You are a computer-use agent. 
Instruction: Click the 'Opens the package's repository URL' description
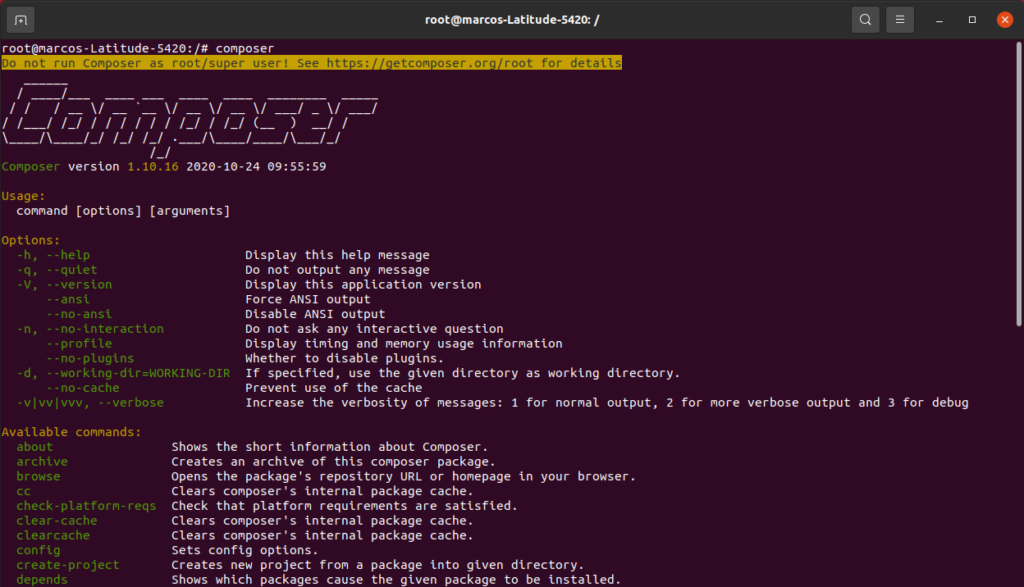(x=404, y=477)
